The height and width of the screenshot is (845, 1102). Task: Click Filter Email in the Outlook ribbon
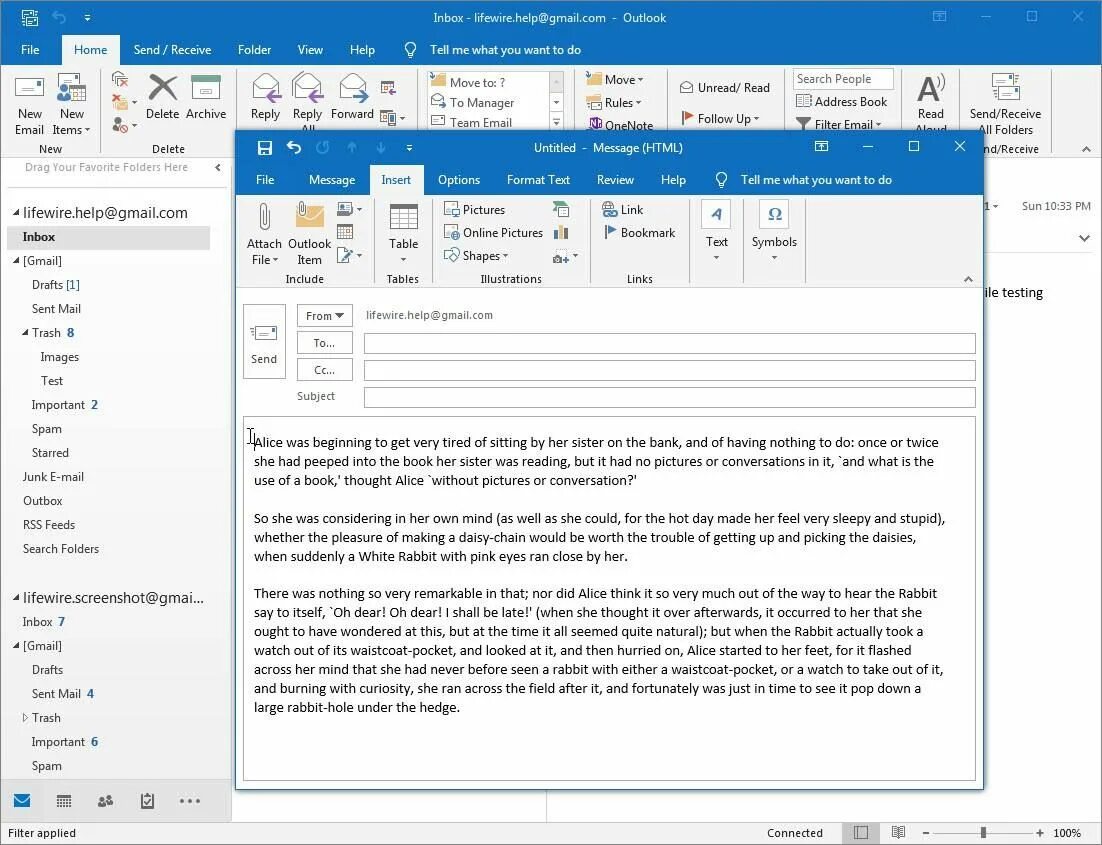tap(838, 124)
